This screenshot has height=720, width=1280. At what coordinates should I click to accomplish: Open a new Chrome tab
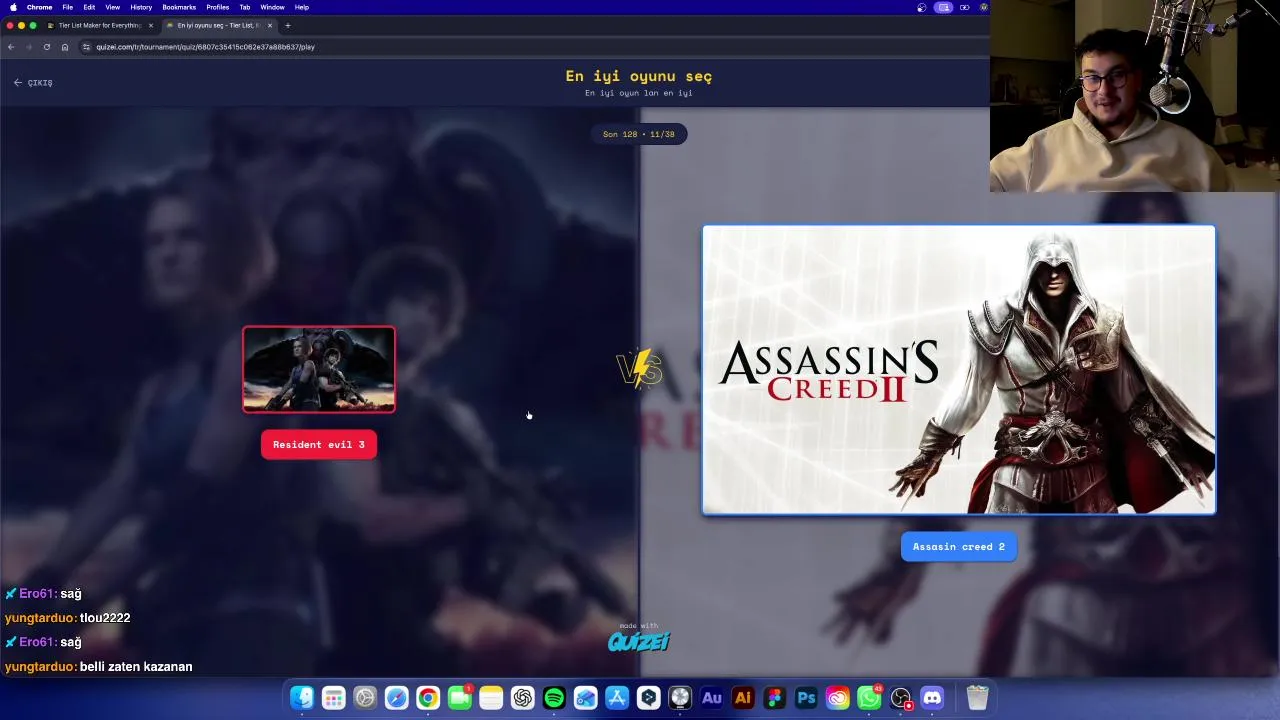tap(288, 25)
